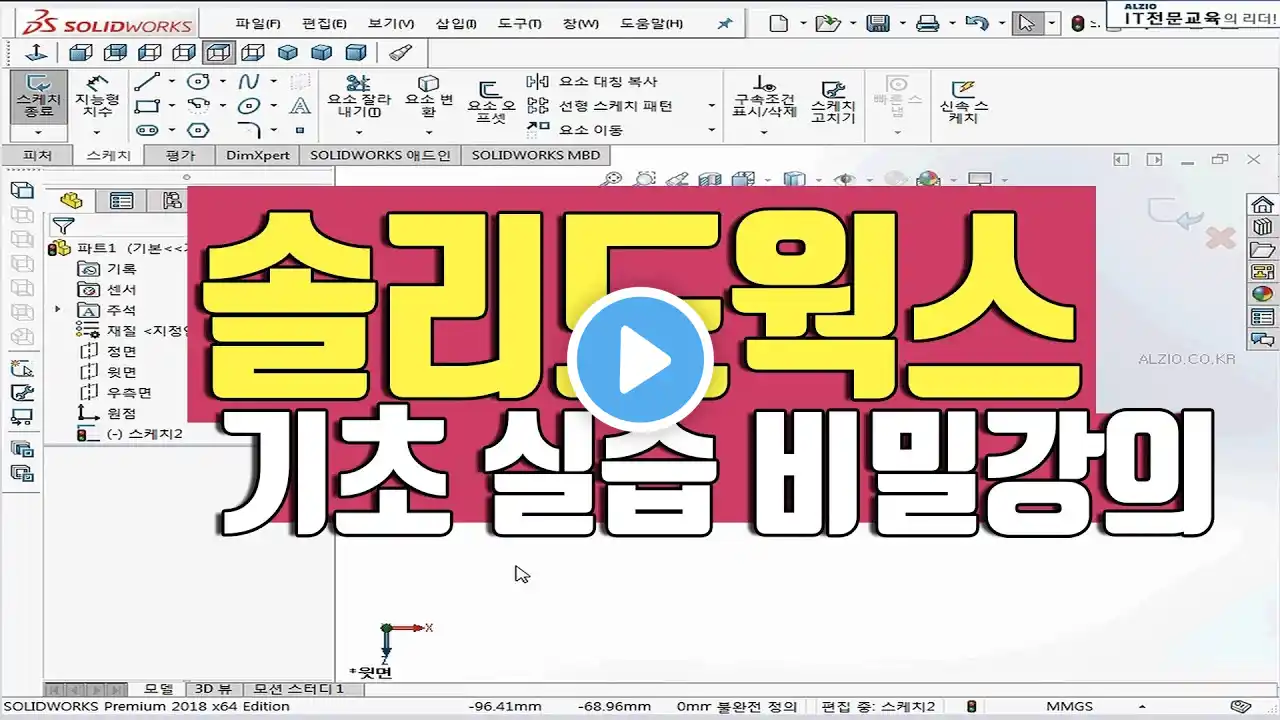Click the Print icon
1280x720 pixels.
coord(928,23)
